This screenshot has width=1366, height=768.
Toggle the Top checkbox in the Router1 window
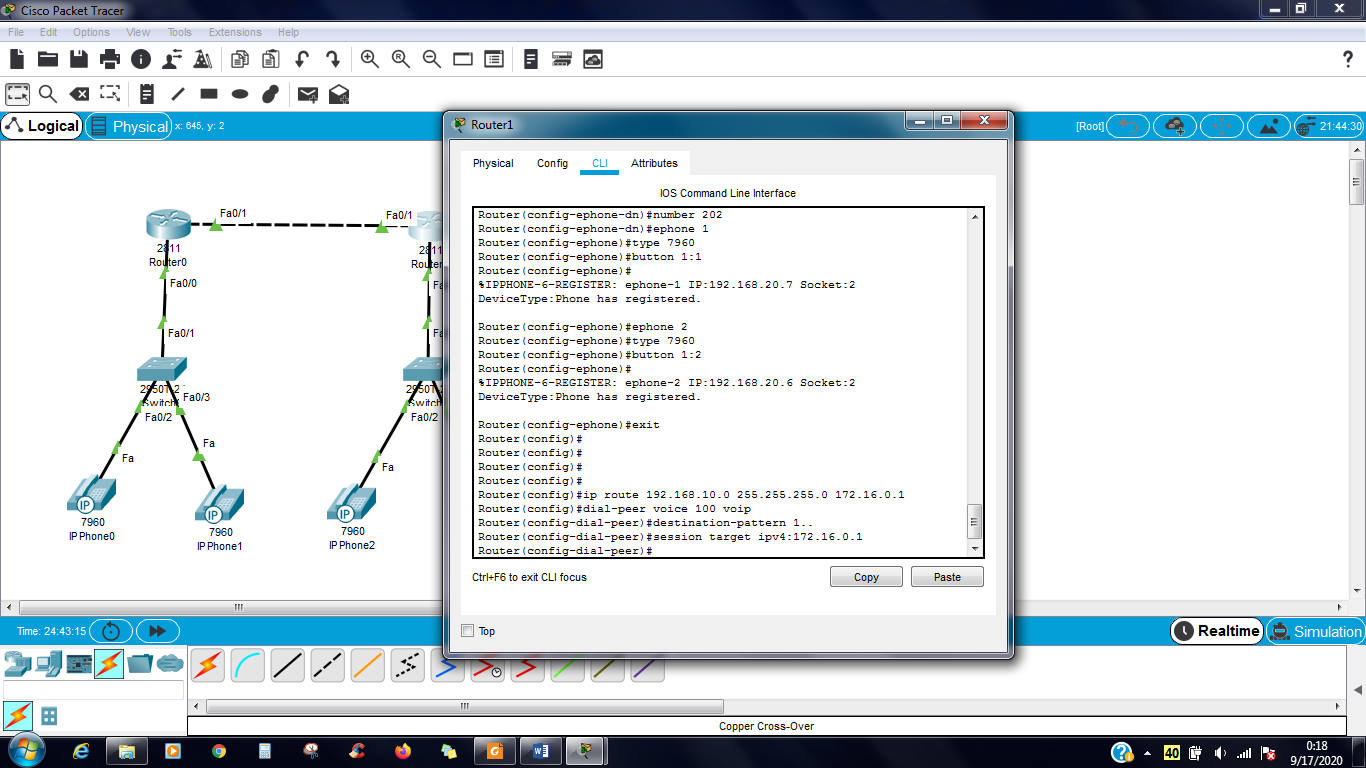[467, 631]
